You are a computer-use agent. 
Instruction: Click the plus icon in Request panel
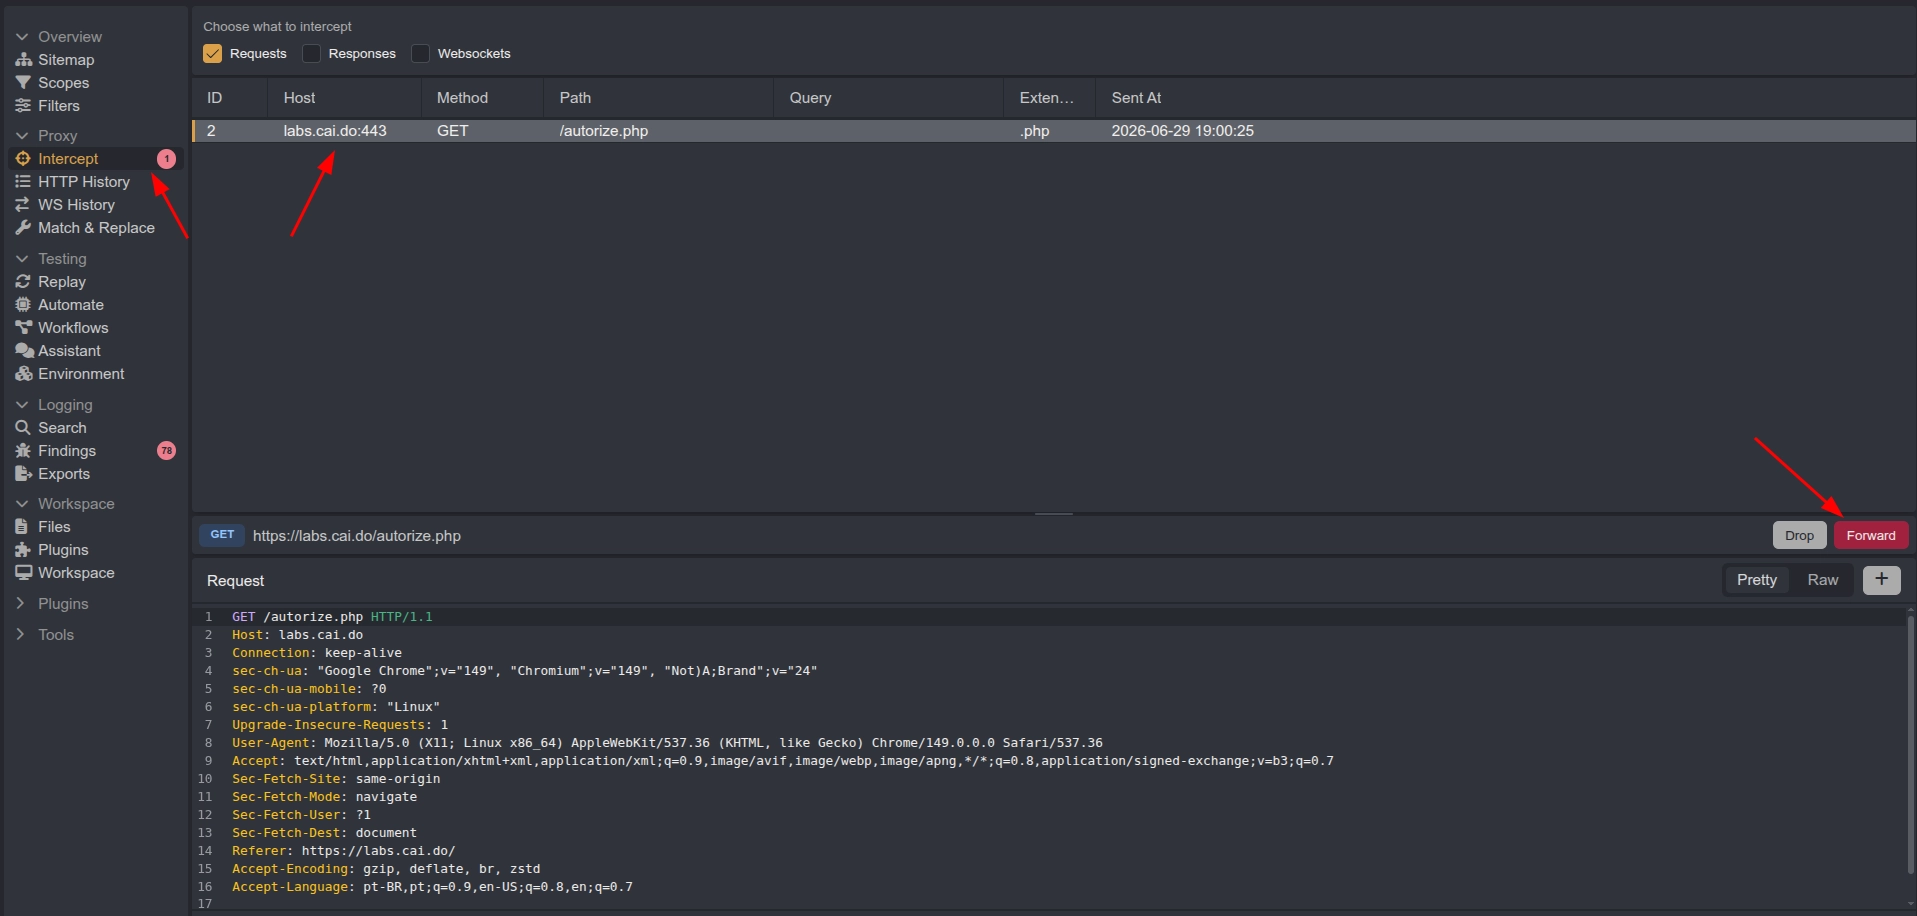coord(1881,580)
